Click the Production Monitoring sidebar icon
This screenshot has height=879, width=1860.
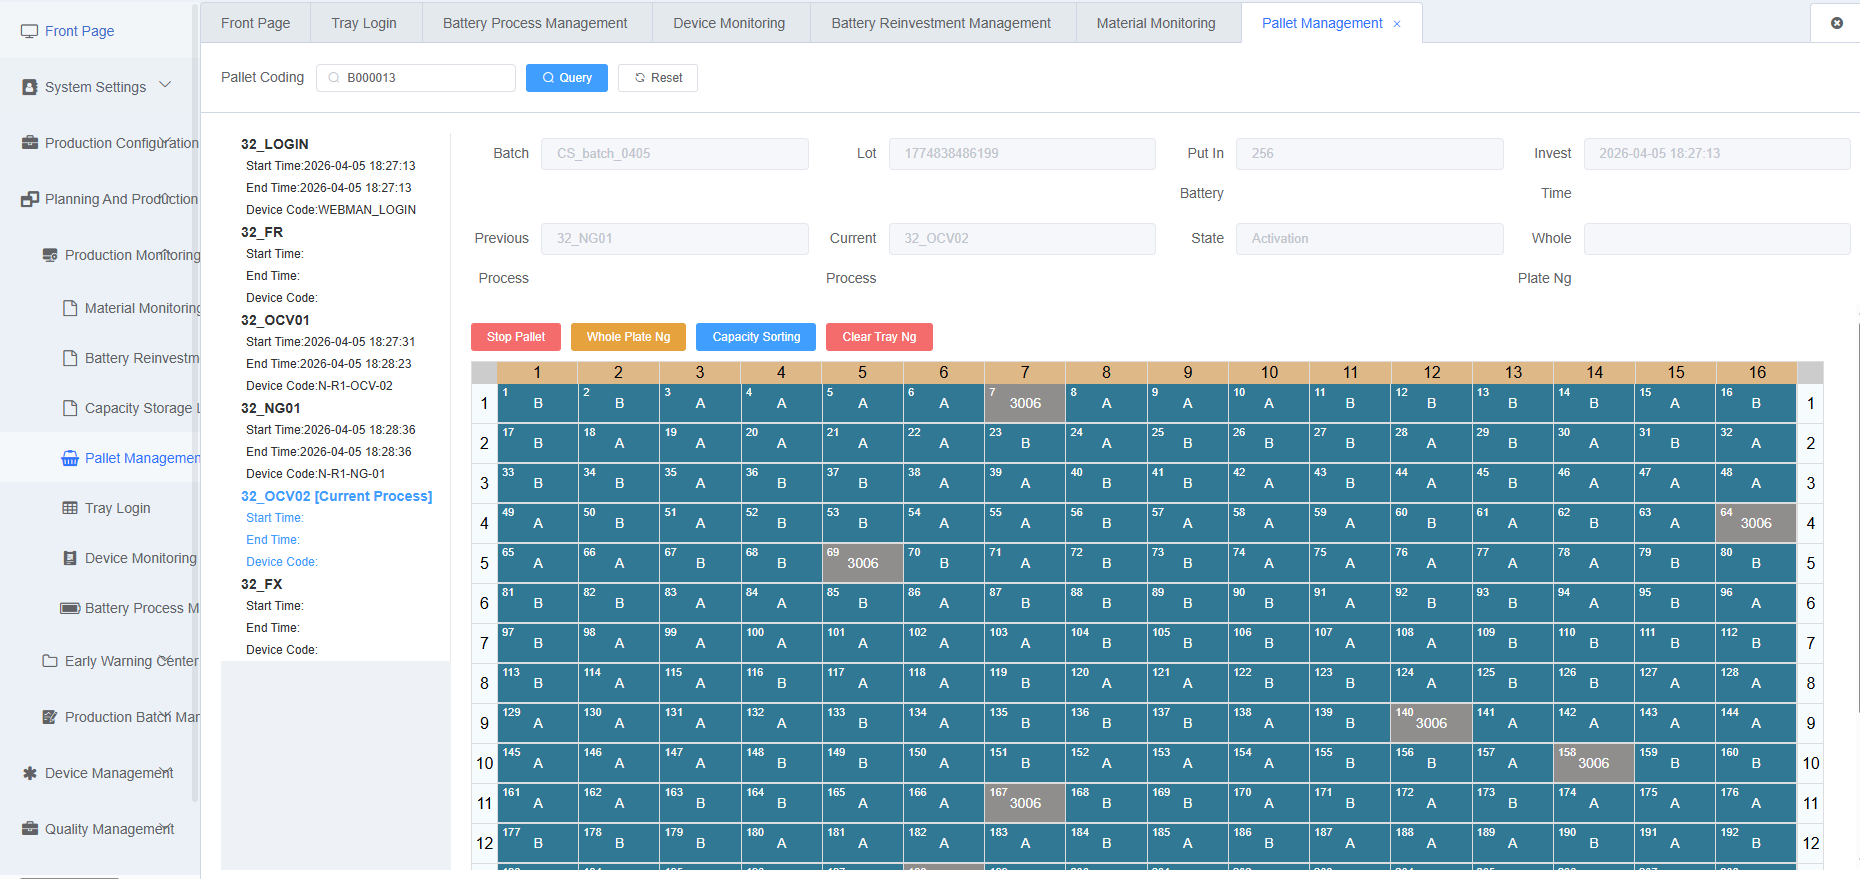click(x=50, y=255)
